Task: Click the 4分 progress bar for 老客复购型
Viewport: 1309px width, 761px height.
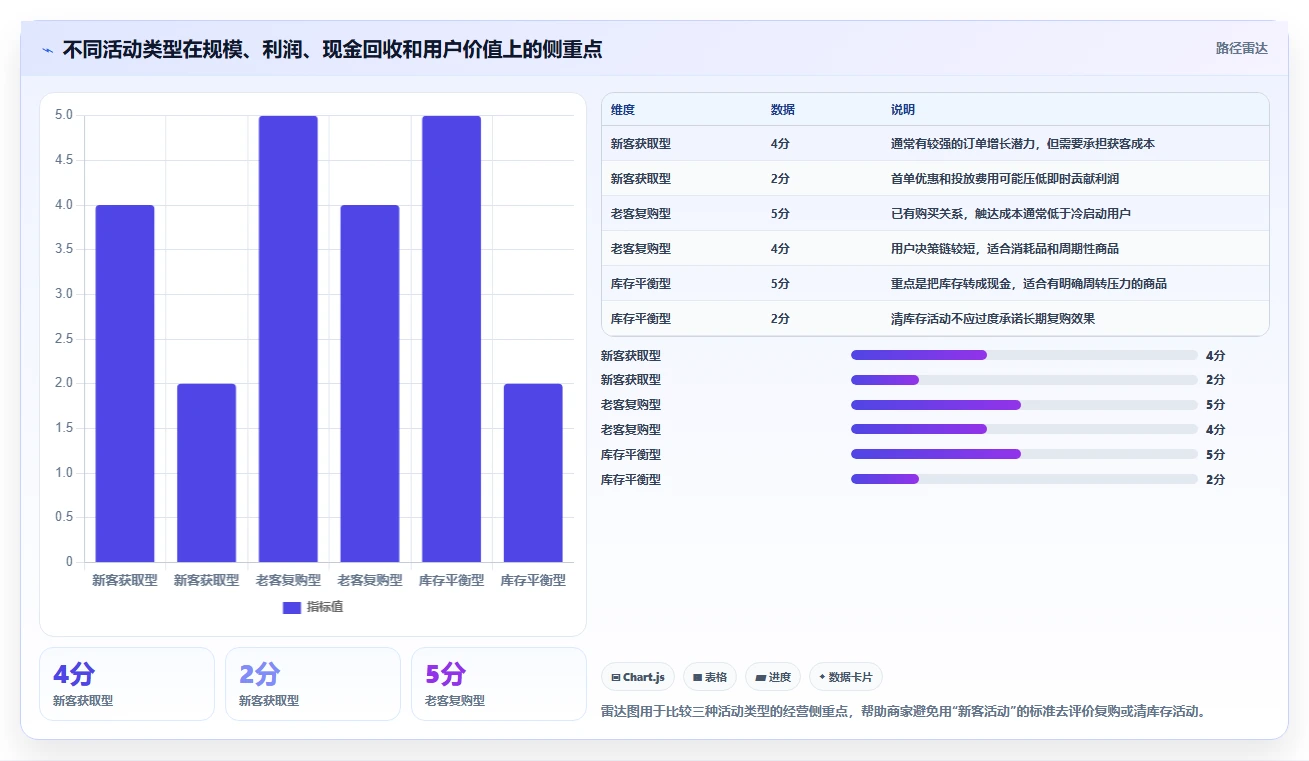Action: pos(1024,429)
